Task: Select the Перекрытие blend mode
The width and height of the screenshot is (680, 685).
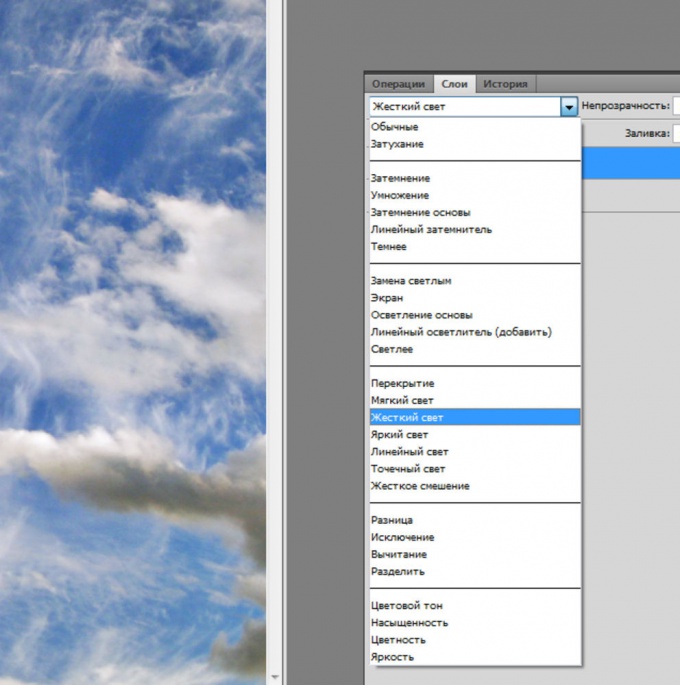Action: (x=475, y=383)
